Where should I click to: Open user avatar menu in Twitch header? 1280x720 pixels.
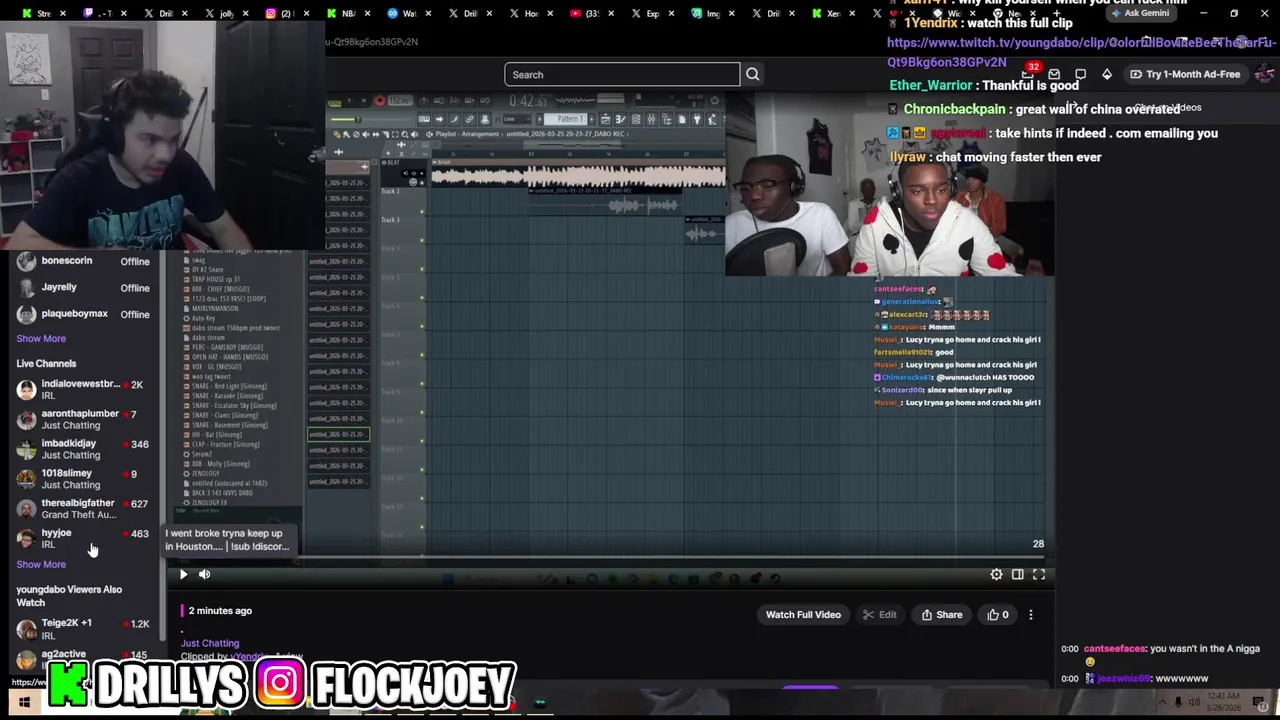pos(1264,74)
